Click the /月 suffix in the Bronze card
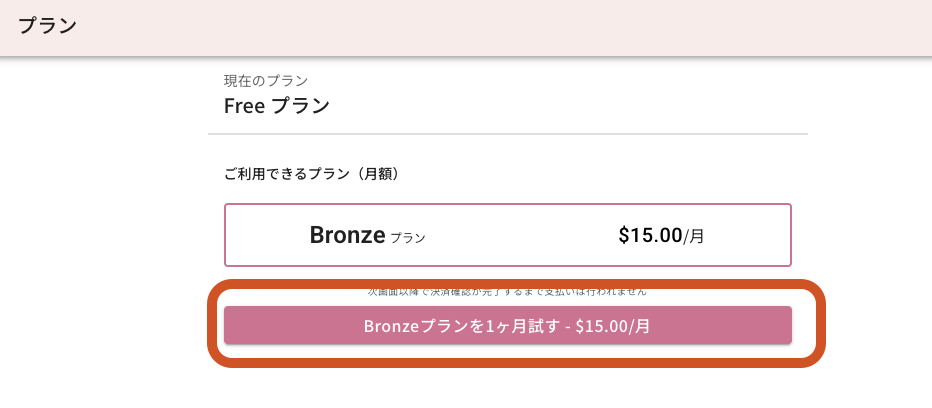The image size is (932, 408). pos(693,237)
